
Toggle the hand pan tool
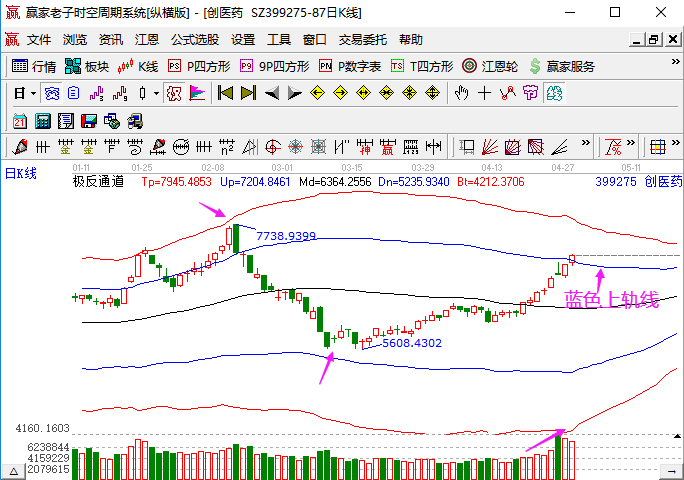tap(461, 93)
